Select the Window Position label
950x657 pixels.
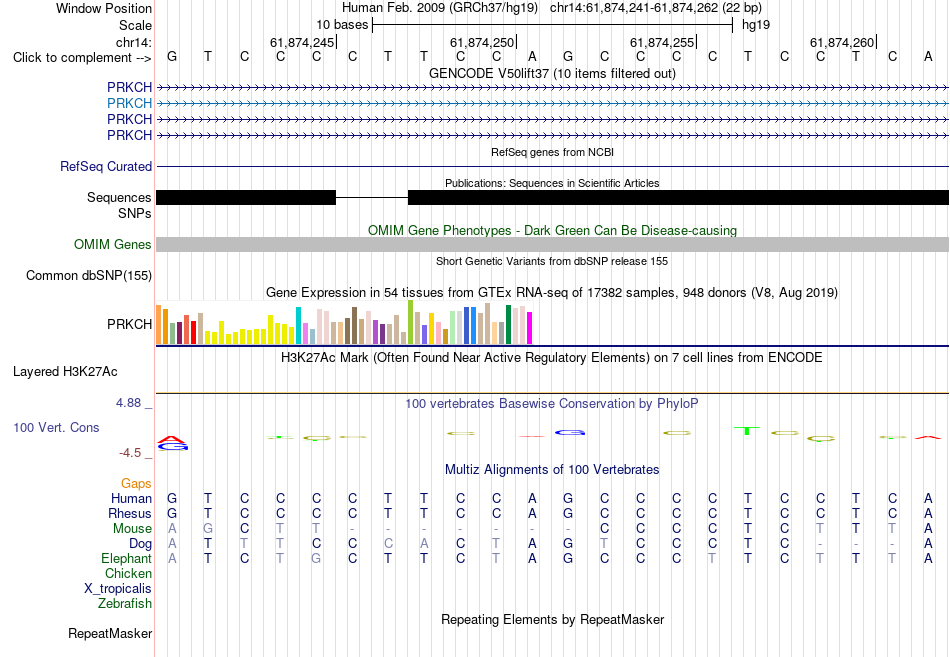tap(104, 8)
